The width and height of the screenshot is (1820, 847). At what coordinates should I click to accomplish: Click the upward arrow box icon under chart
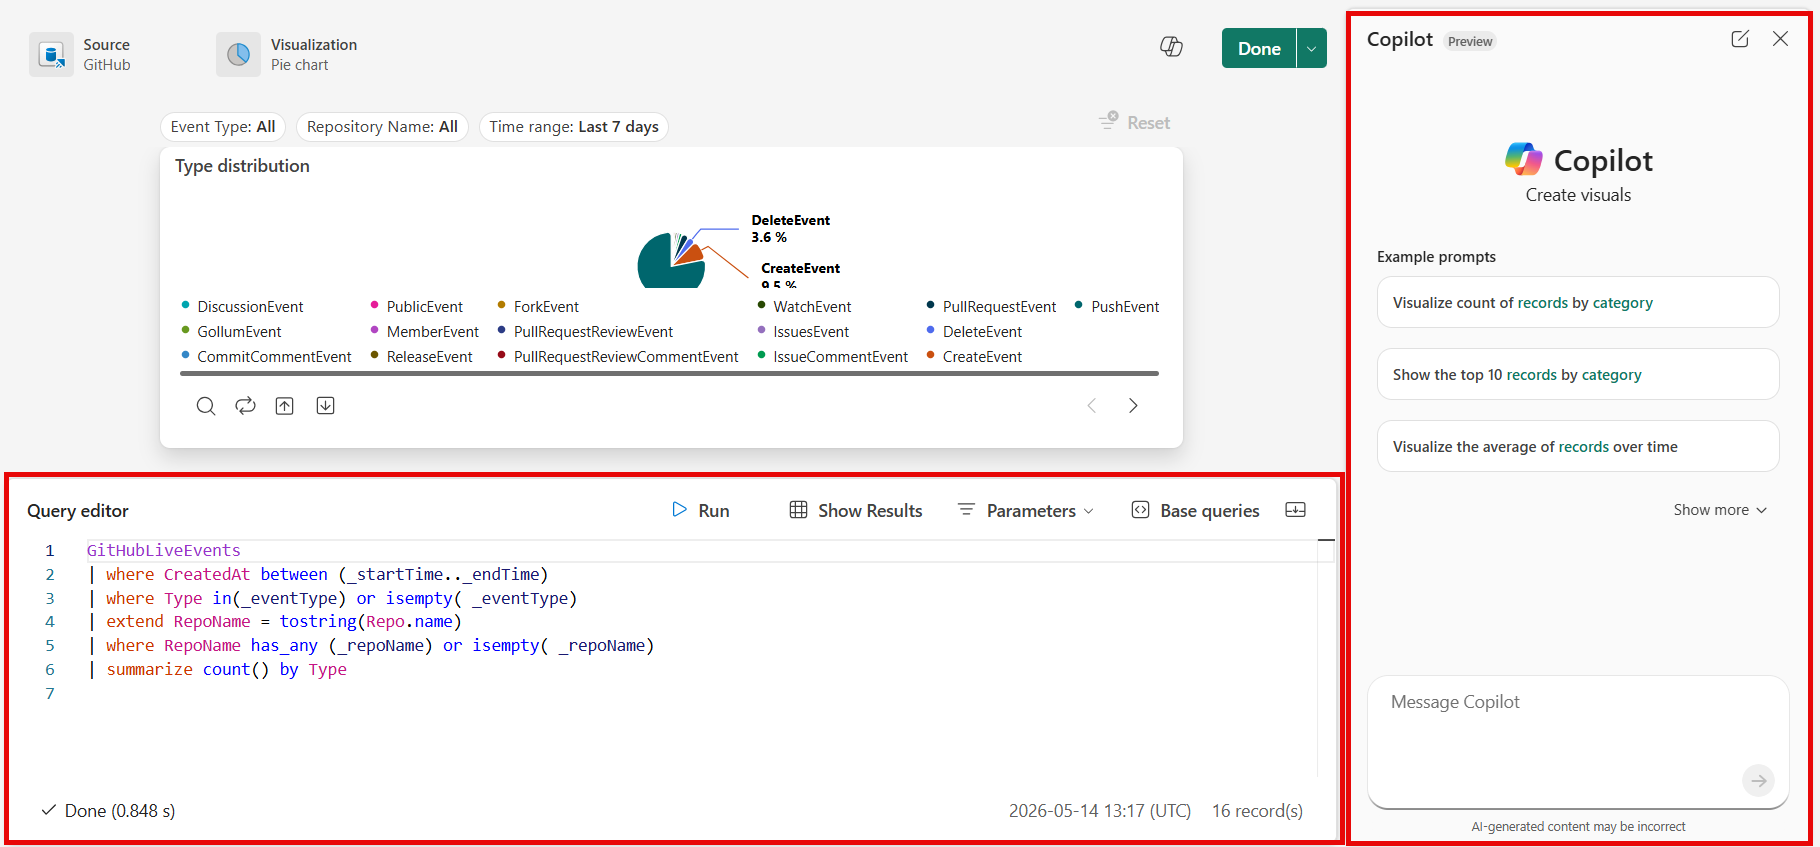click(x=285, y=406)
